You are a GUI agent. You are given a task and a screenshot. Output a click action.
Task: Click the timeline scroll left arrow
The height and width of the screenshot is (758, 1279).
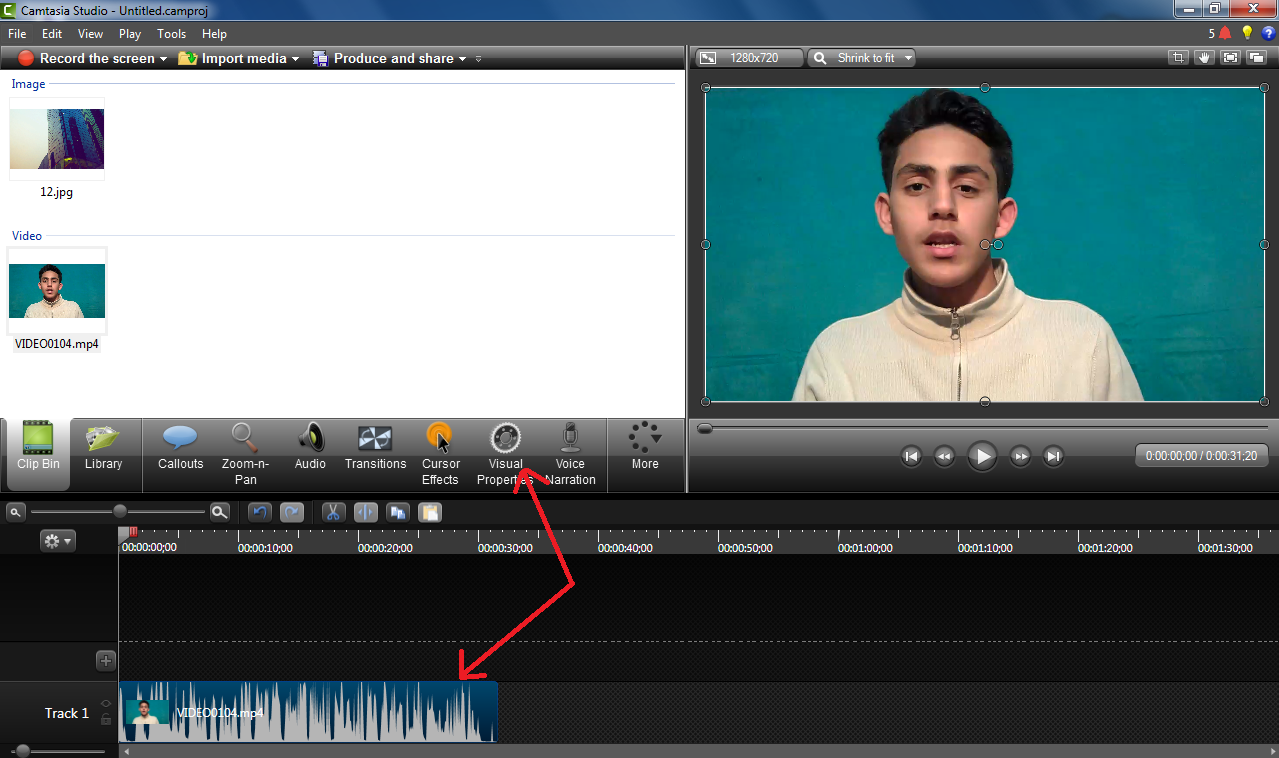(x=125, y=750)
